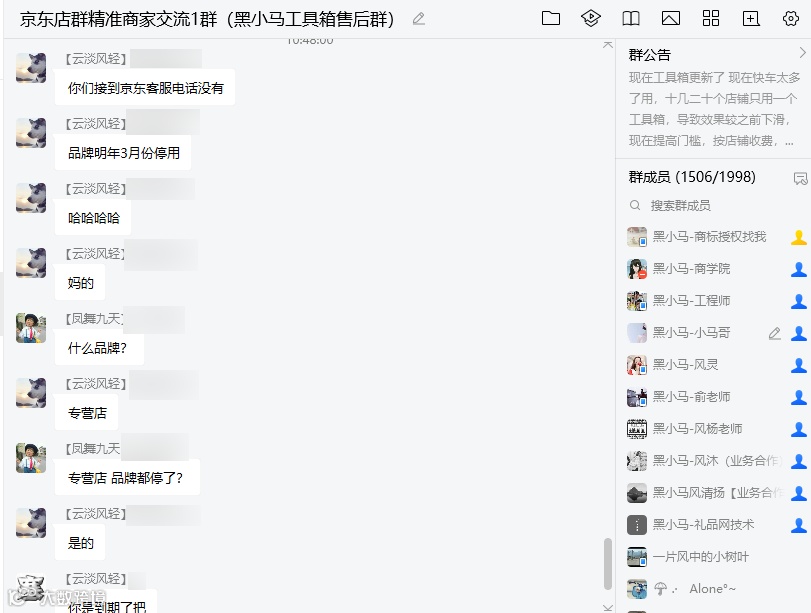The width and height of the screenshot is (811, 613).
Task: Open the 群公告 announcement text
Action: [713, 109]
